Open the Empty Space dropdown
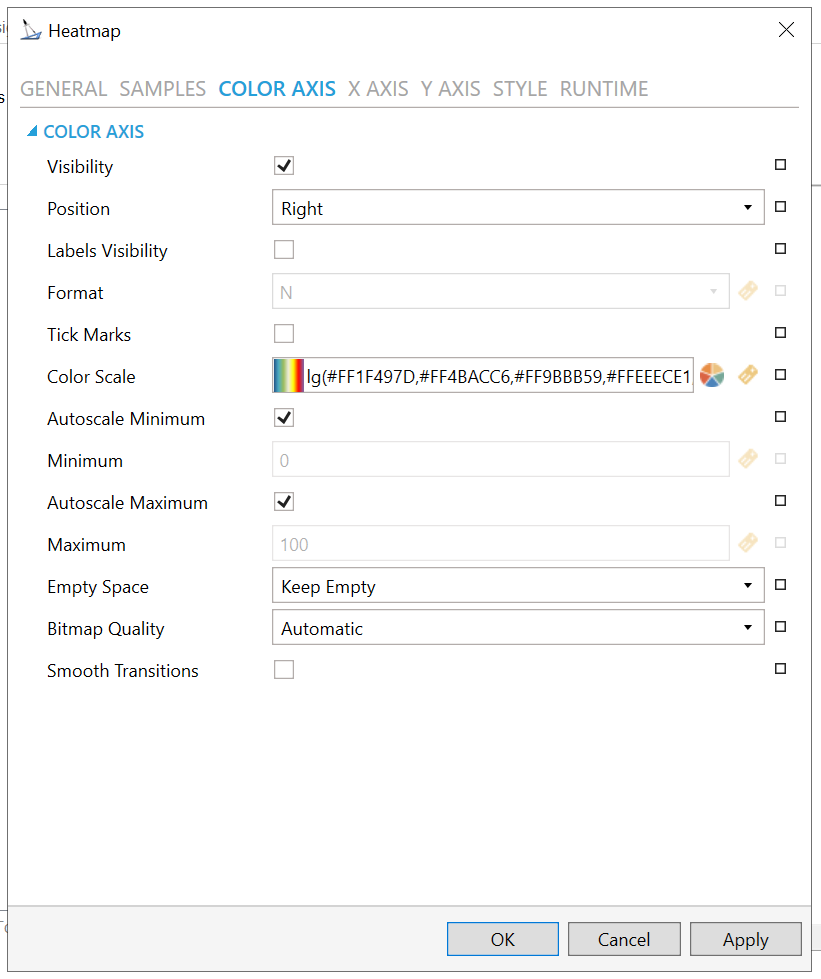821x979 pixels. click(517, 586)
